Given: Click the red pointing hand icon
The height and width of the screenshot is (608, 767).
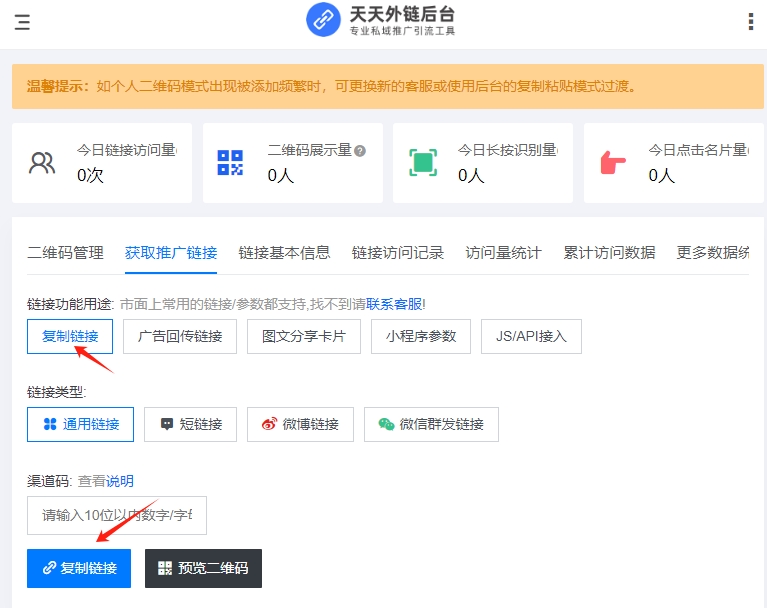Looking at the screenshot, I should (x=612, y=163).
